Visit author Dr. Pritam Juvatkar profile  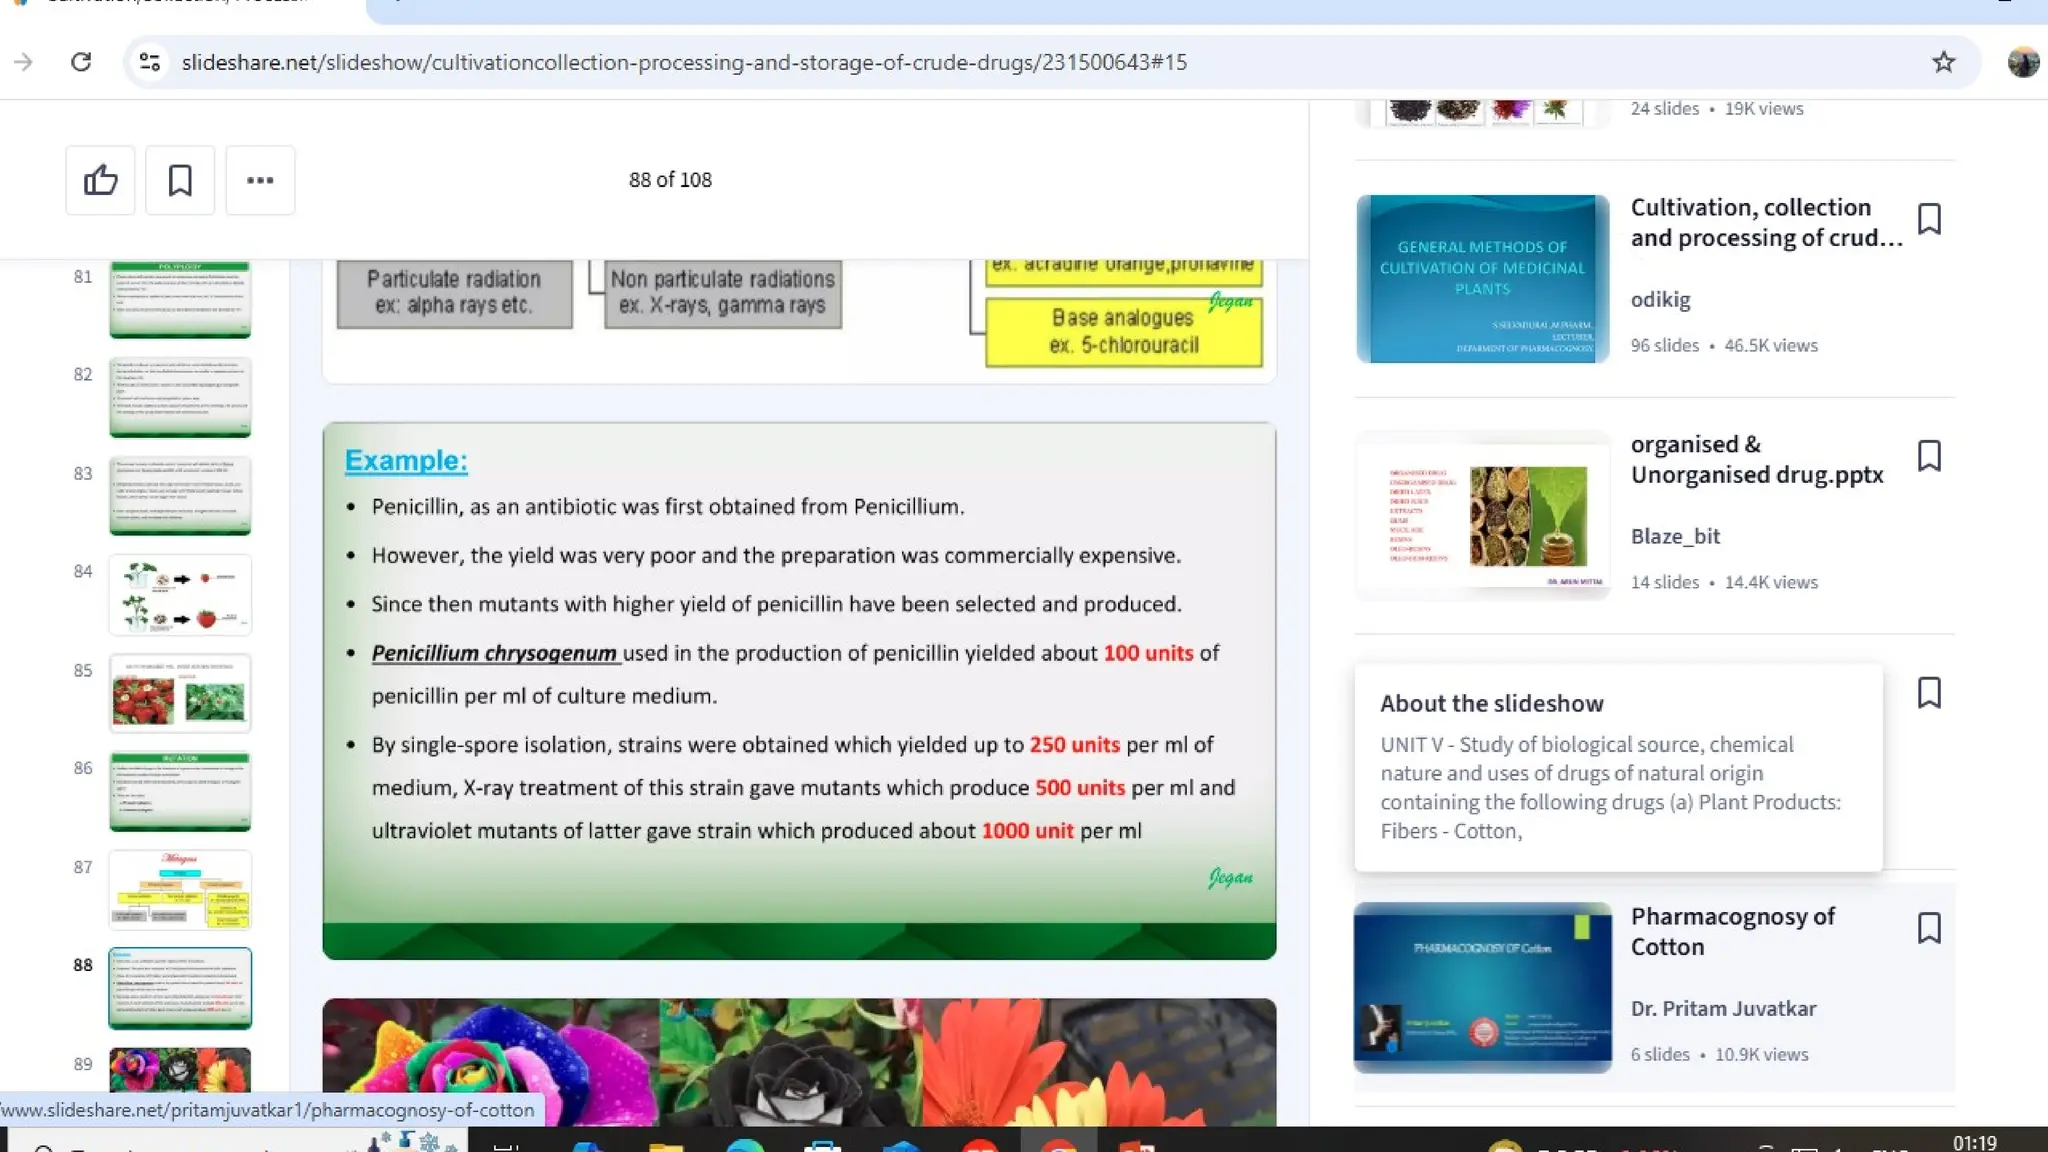tap(1723, 1008)
